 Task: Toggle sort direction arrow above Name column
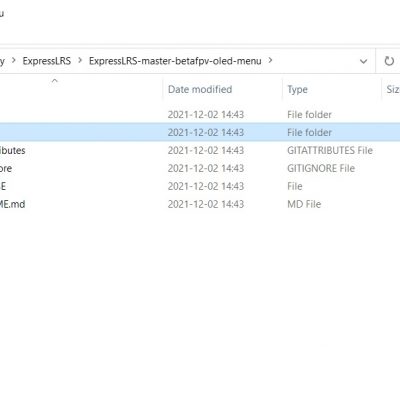[55, 81]
